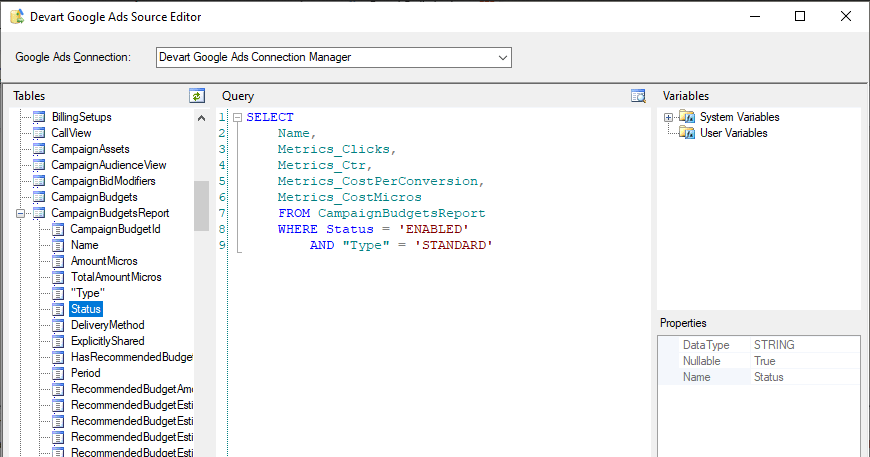Click the STRING data type value
Viewport: 870px width, 457px height.
coord(774,345)
